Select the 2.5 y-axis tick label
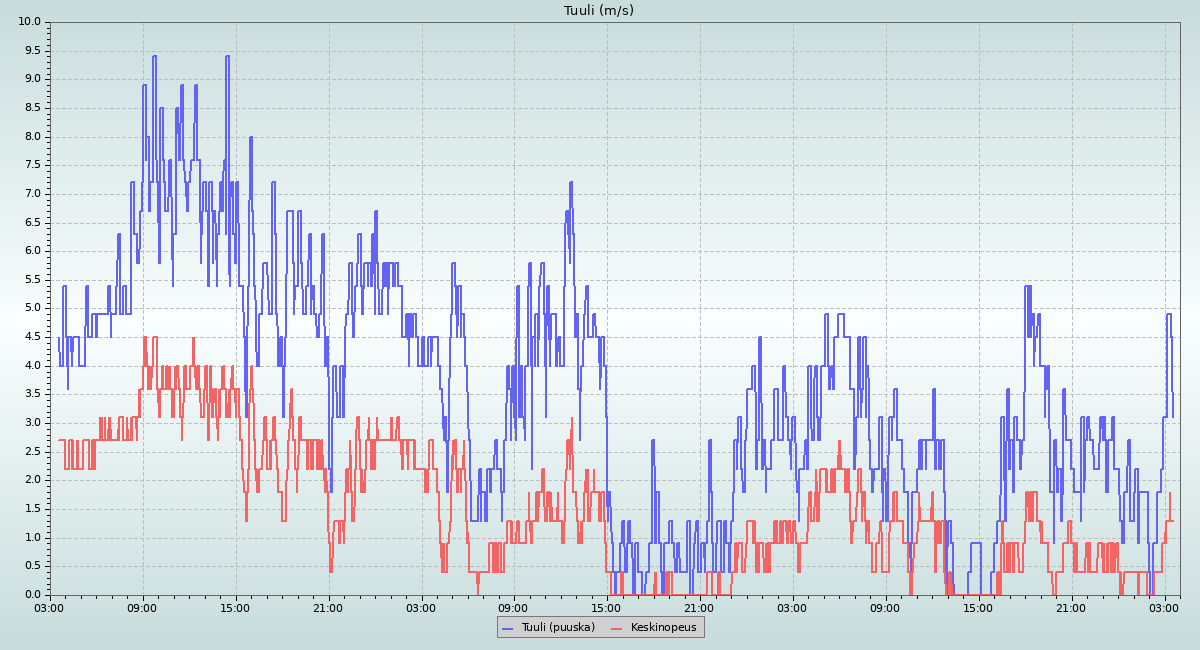This screenshot has width=1200, height=650. click(33, 451)
